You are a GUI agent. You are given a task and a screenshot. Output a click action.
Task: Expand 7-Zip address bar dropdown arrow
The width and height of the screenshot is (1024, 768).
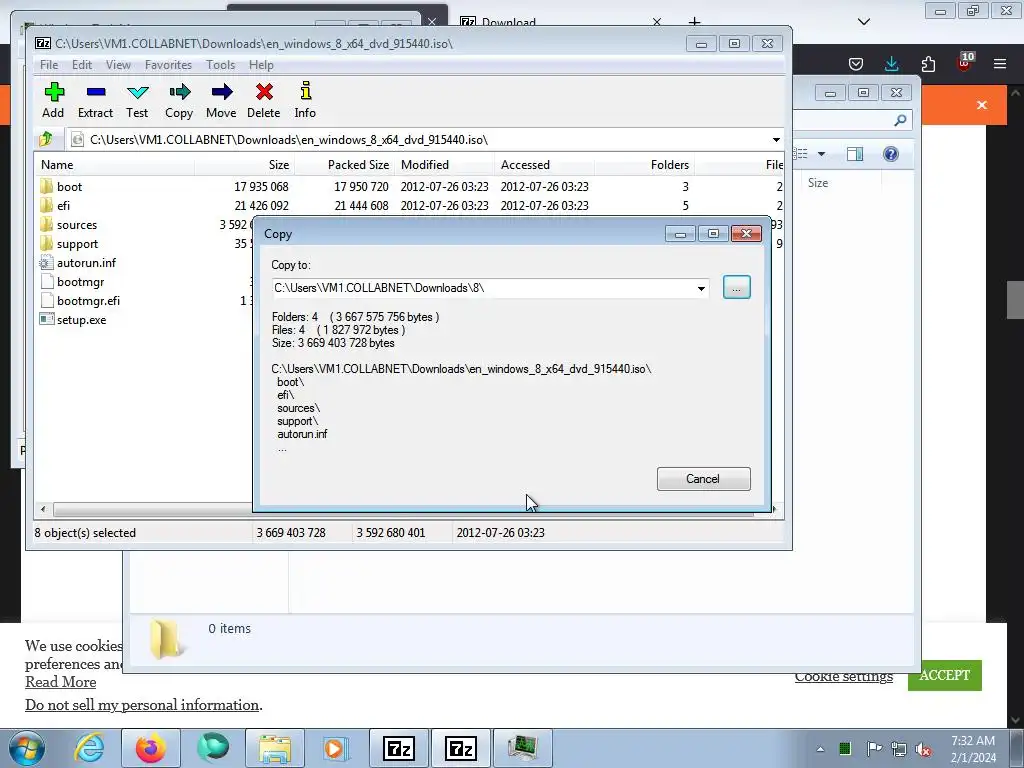point(776,140)
